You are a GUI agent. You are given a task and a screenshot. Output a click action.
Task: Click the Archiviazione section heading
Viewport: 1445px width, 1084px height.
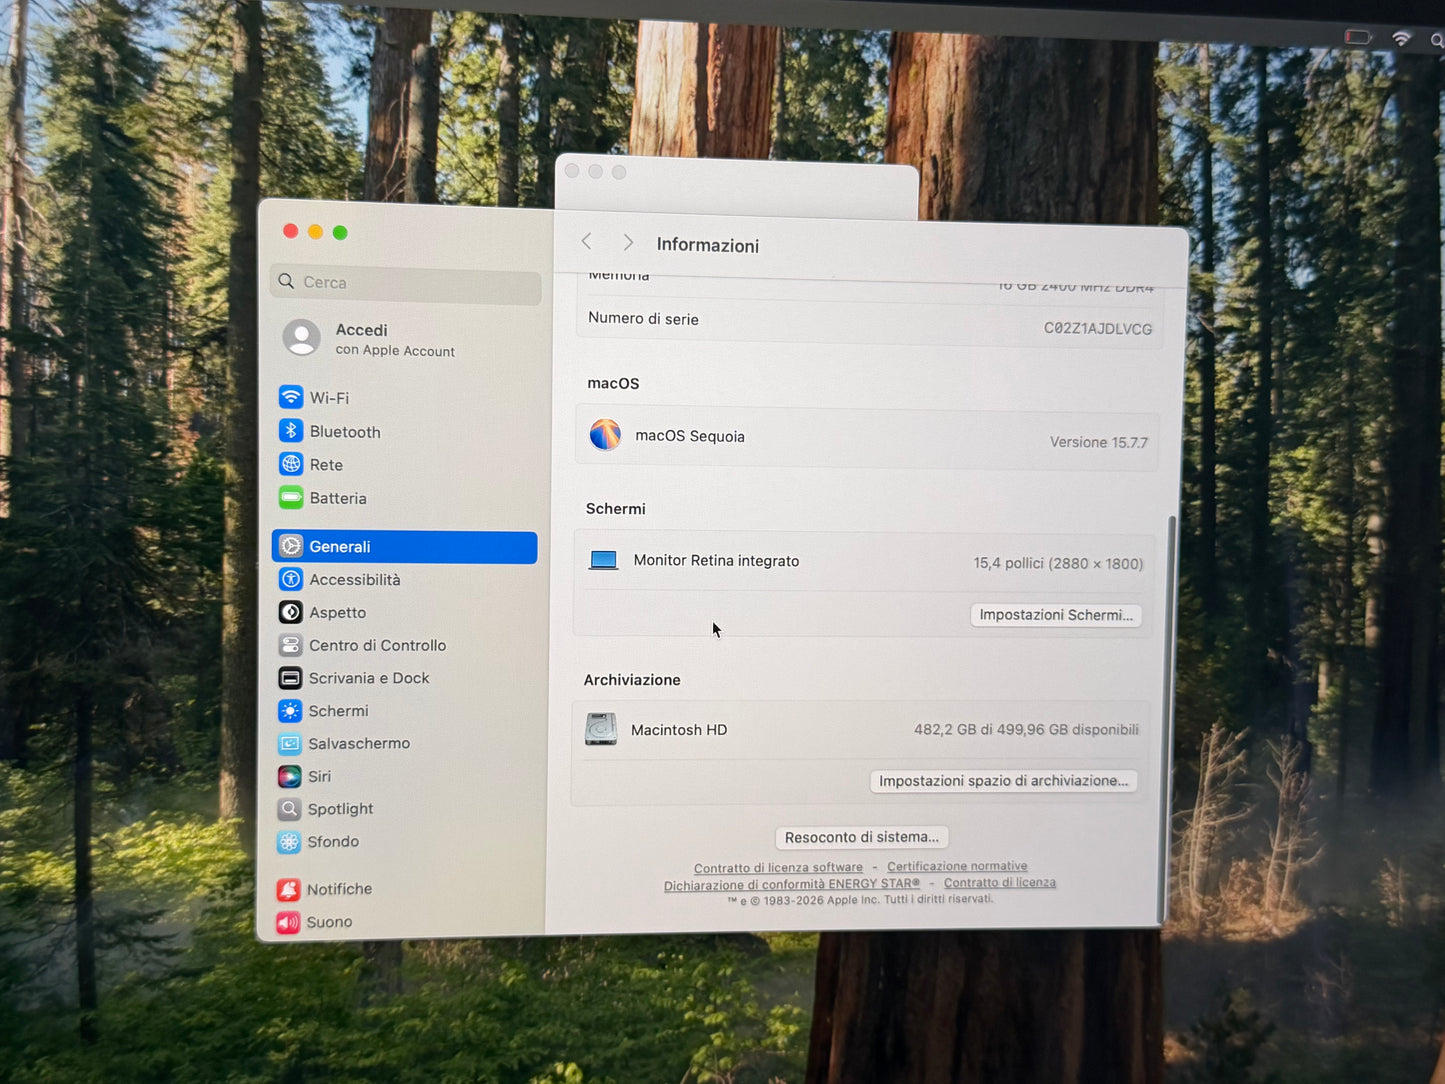tap(632, 680)
